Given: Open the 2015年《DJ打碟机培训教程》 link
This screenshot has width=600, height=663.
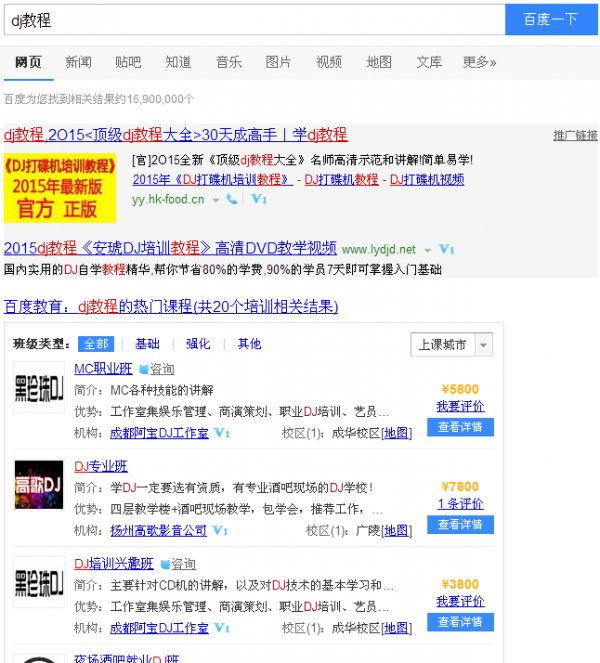Looking at the screenshot, I should point(213,180).
